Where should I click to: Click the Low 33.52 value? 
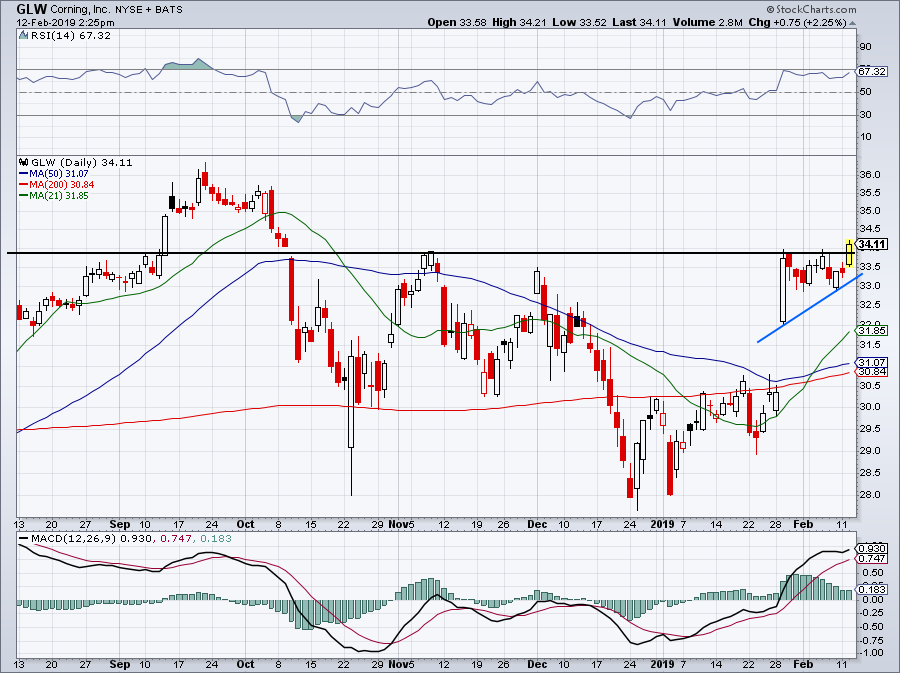579,22
